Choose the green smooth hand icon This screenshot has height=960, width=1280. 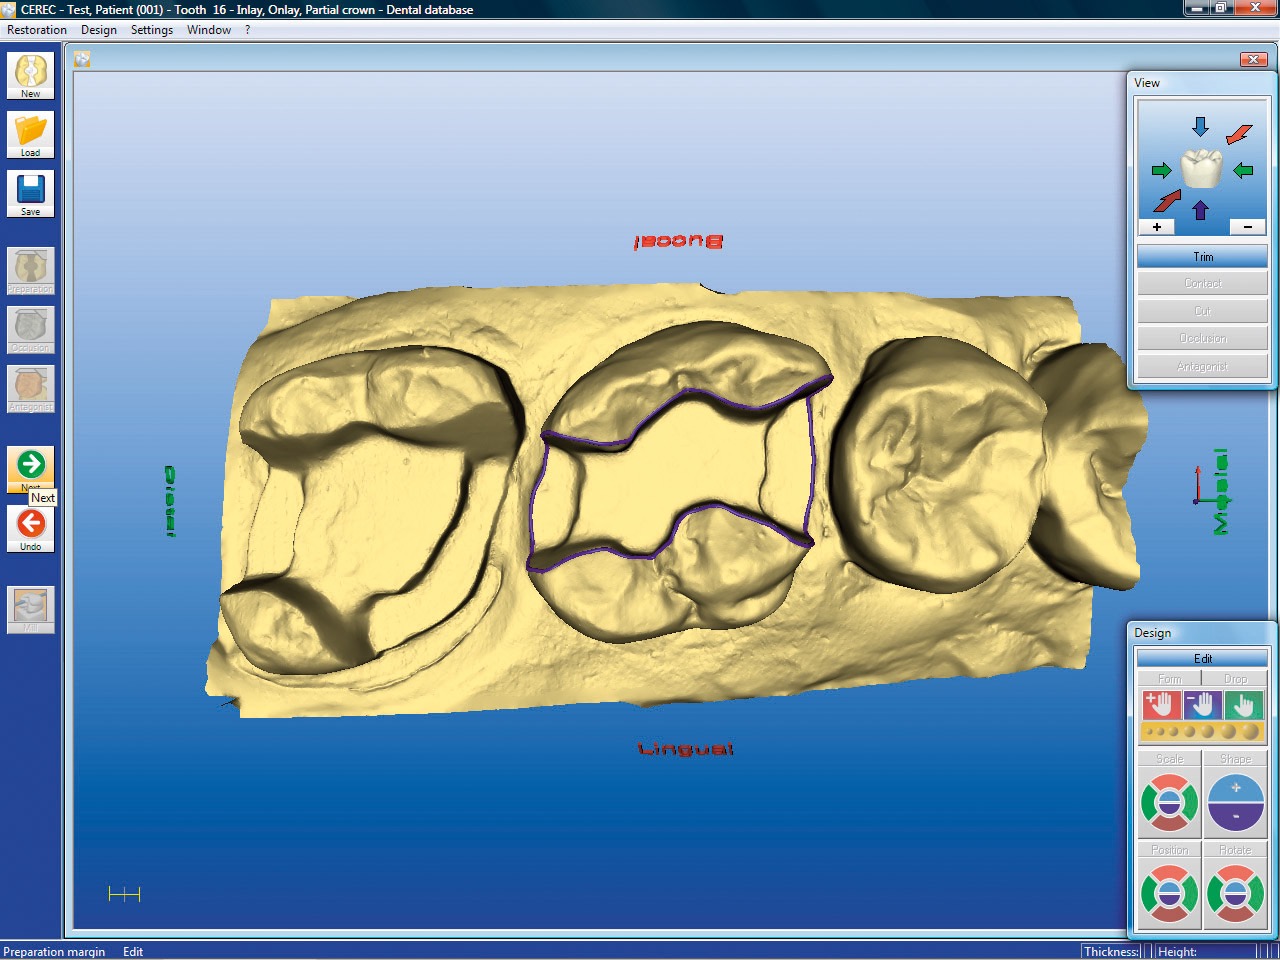point(1243,705)
